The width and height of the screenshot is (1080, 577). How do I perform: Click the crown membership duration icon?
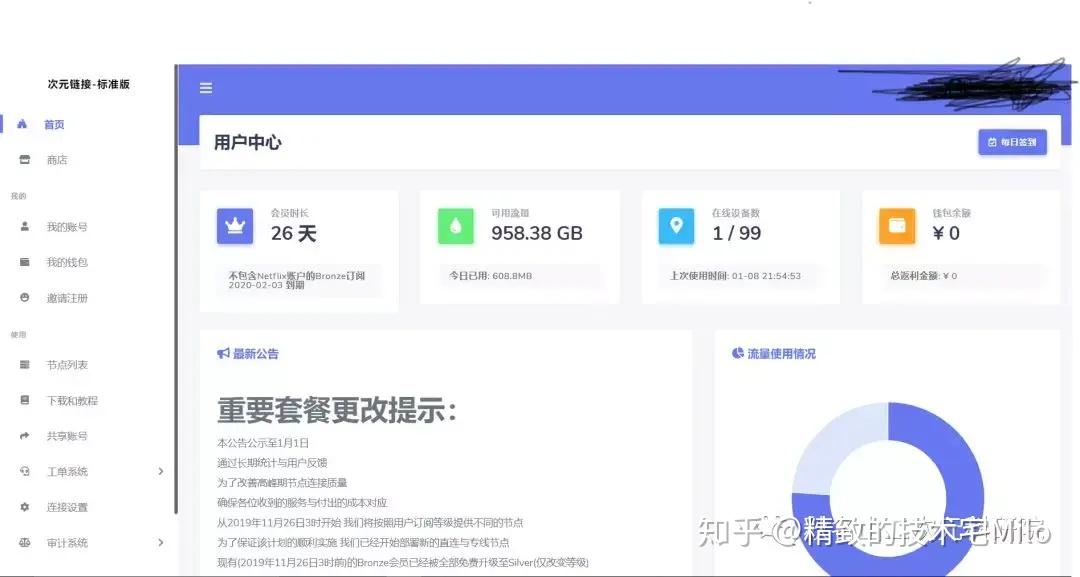(x=235, y=226)
